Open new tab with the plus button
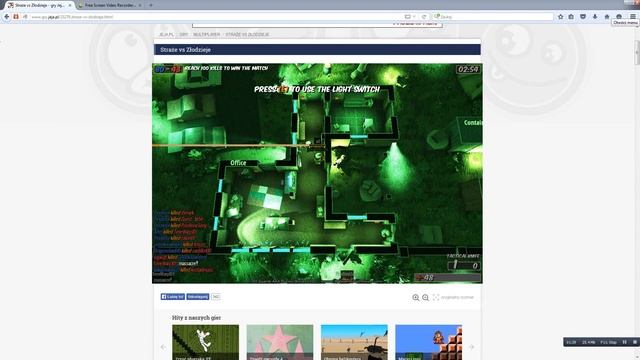 pos(151,5)
